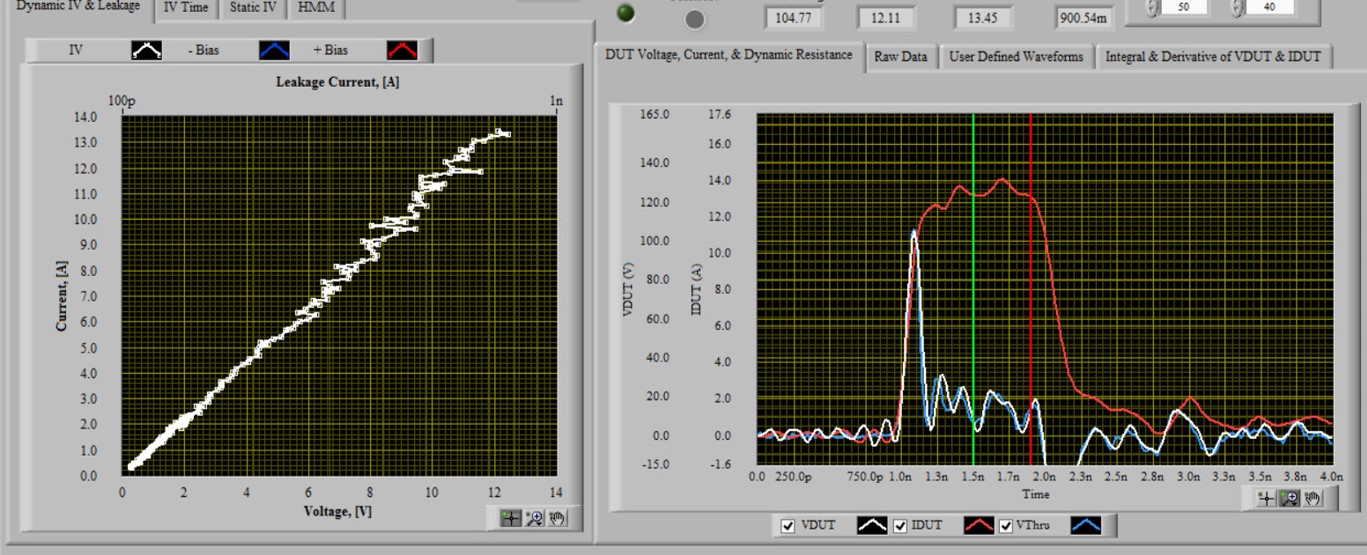Click the Voltage, [V] axis label
This screenshot has height=555, width=1367.
point(338,511)
